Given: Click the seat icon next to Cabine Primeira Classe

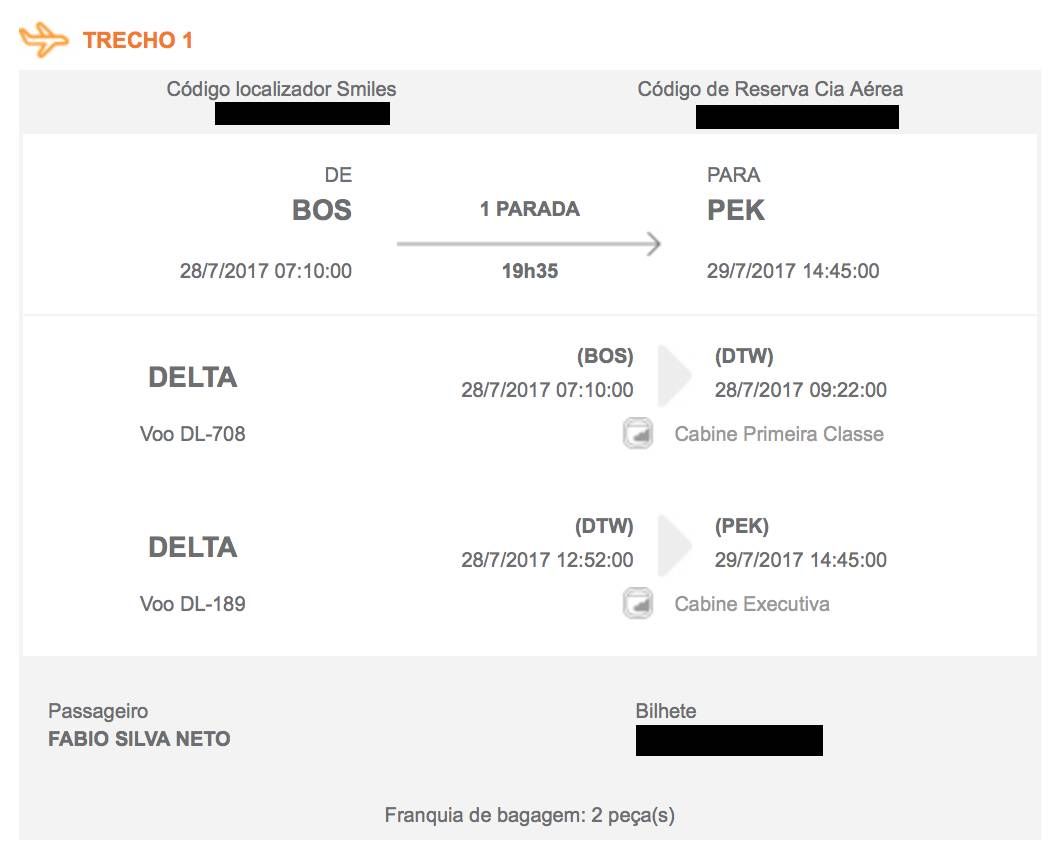Looking at the screenshot, I should click(x=638, y=433).
